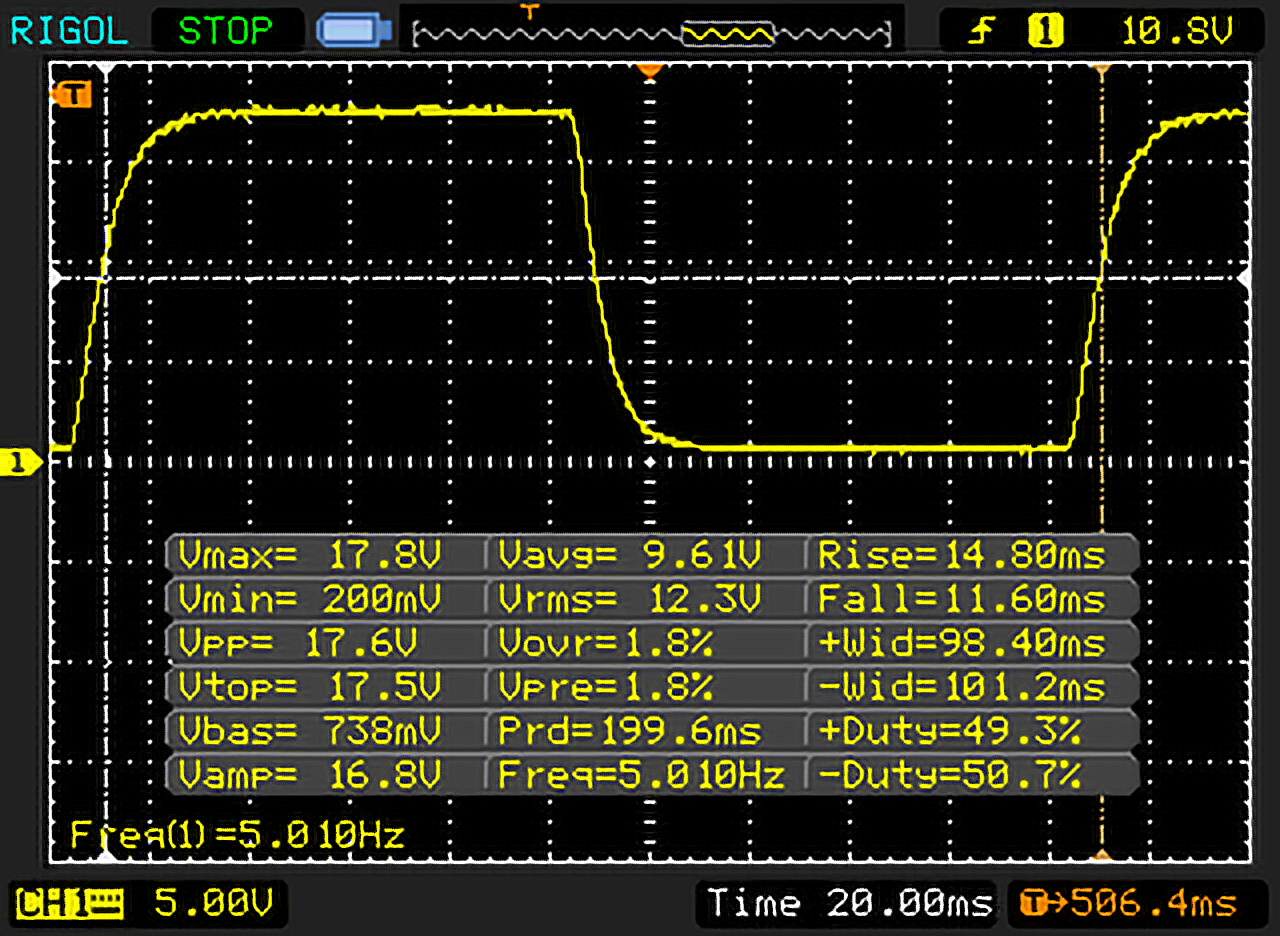The image size is (1280, 936).
Task: Click the orange trigger position triangle at top
Action: point(651,71)
